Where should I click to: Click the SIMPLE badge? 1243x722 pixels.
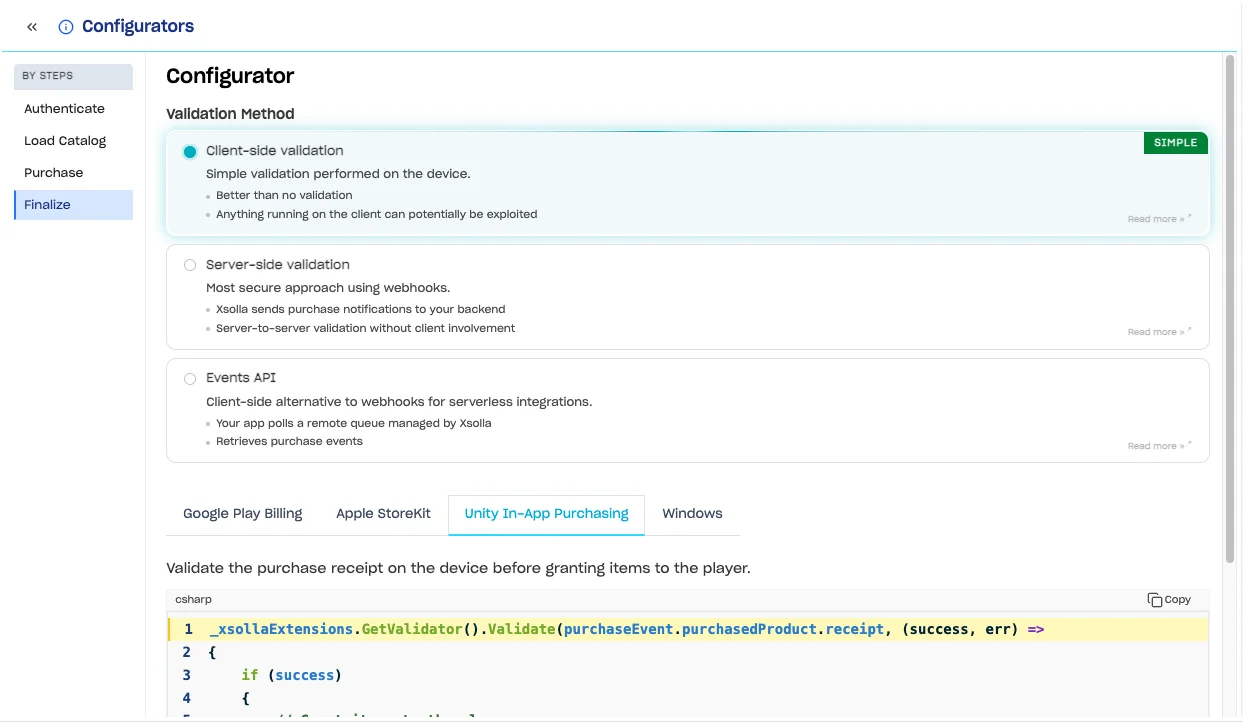(x=1175, y=143)
